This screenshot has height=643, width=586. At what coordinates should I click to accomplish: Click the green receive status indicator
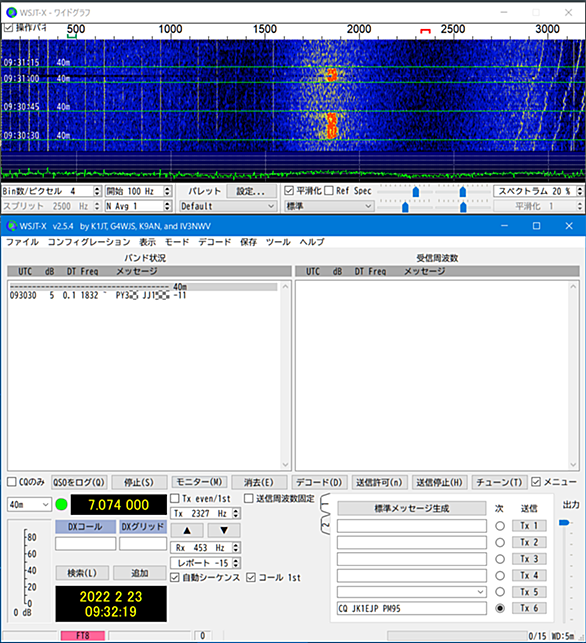coord(62,504)
